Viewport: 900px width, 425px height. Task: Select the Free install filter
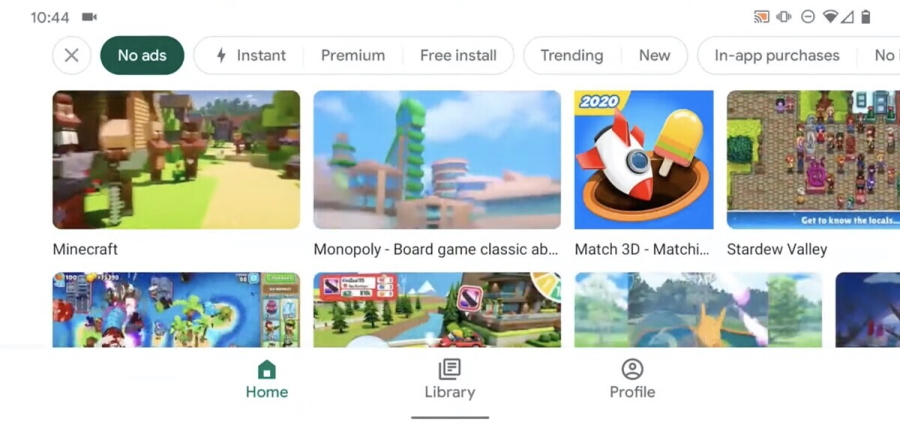(458, 56)
